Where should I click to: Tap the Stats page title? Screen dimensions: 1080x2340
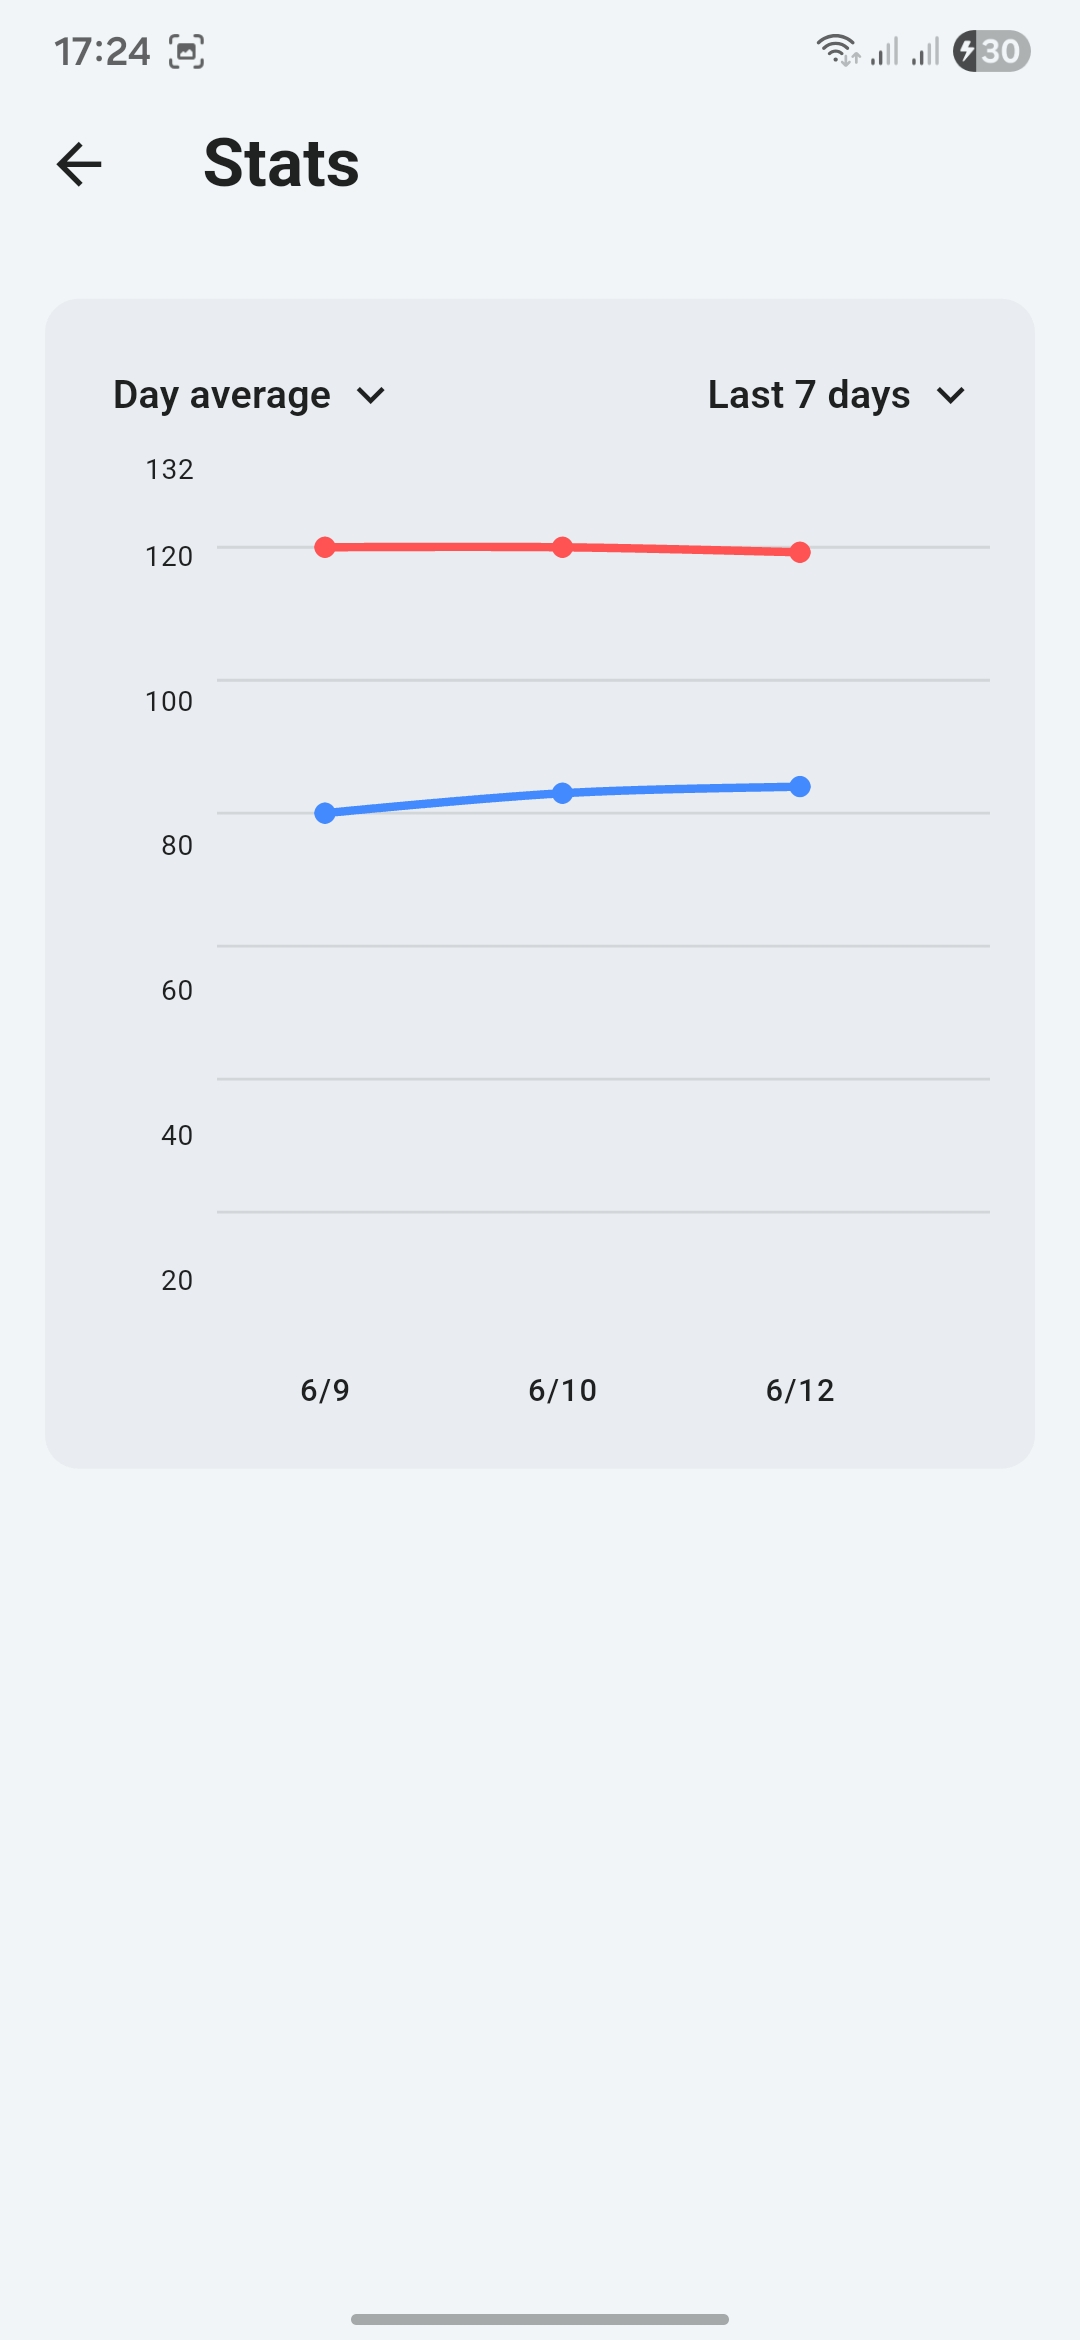point(281,163)
